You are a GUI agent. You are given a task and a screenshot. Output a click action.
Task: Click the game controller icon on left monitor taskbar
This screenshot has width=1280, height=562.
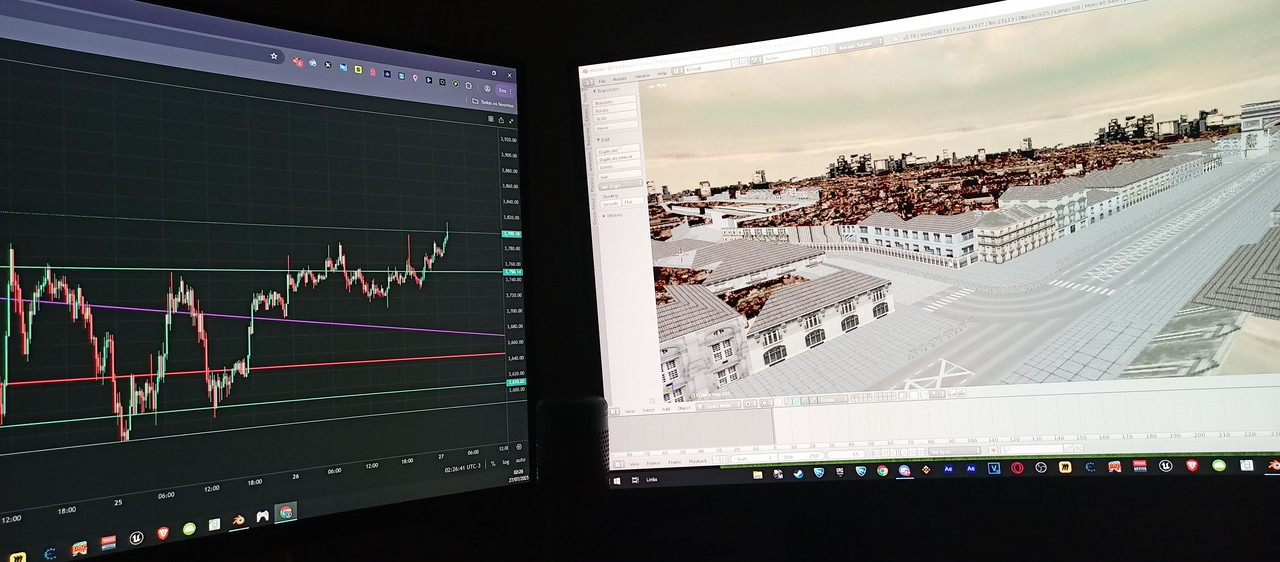[x=263, y=516]
